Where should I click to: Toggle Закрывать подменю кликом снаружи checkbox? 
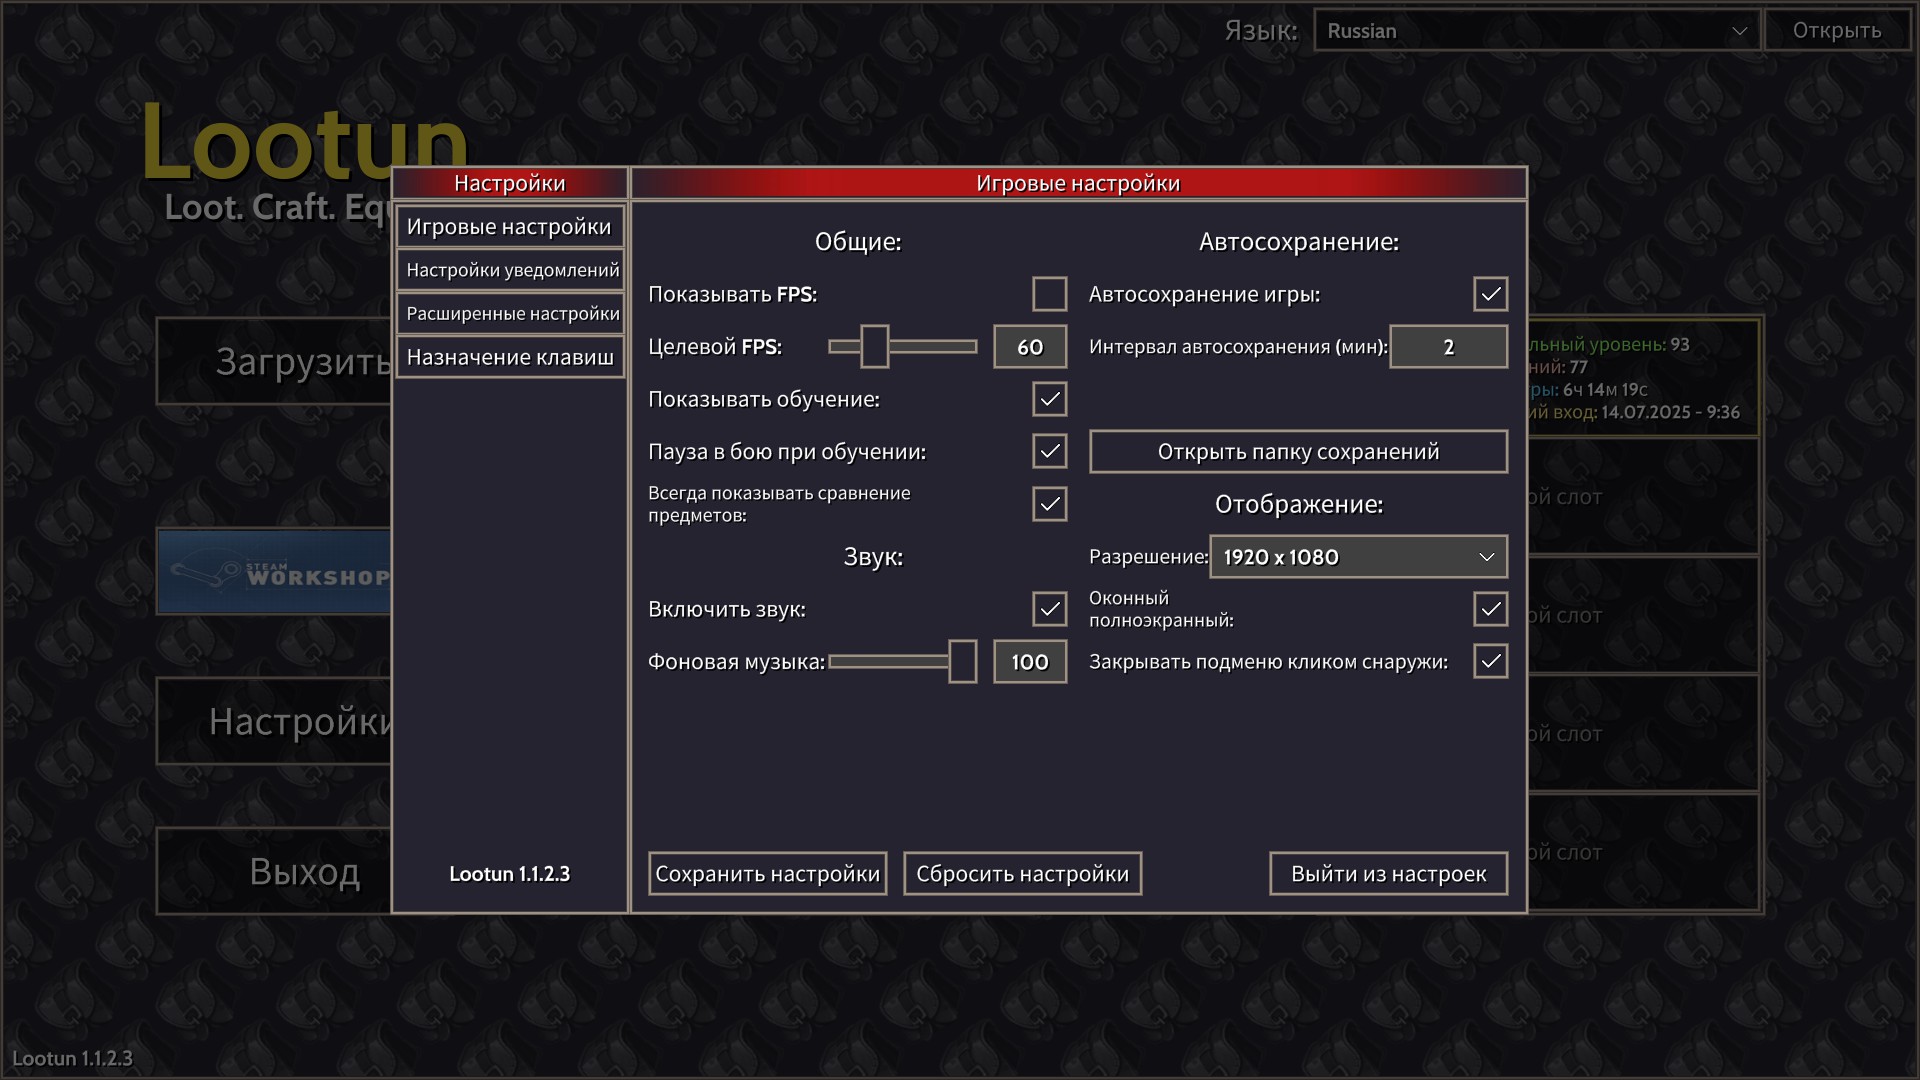(x=1490, y=661)
